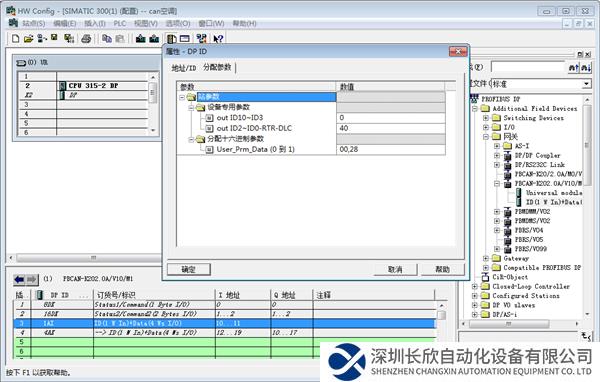The width and height of the screenshot is (600, 382).
Task: Expand the Gateway folder in catalog
Action: [486, 258]
